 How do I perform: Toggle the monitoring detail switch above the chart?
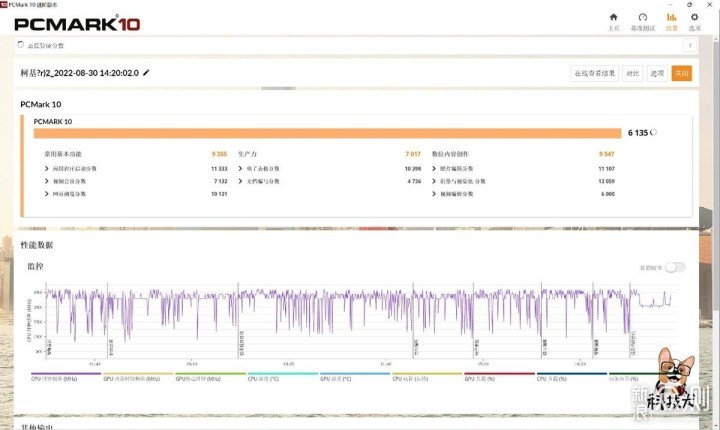(x=675, y=267)
